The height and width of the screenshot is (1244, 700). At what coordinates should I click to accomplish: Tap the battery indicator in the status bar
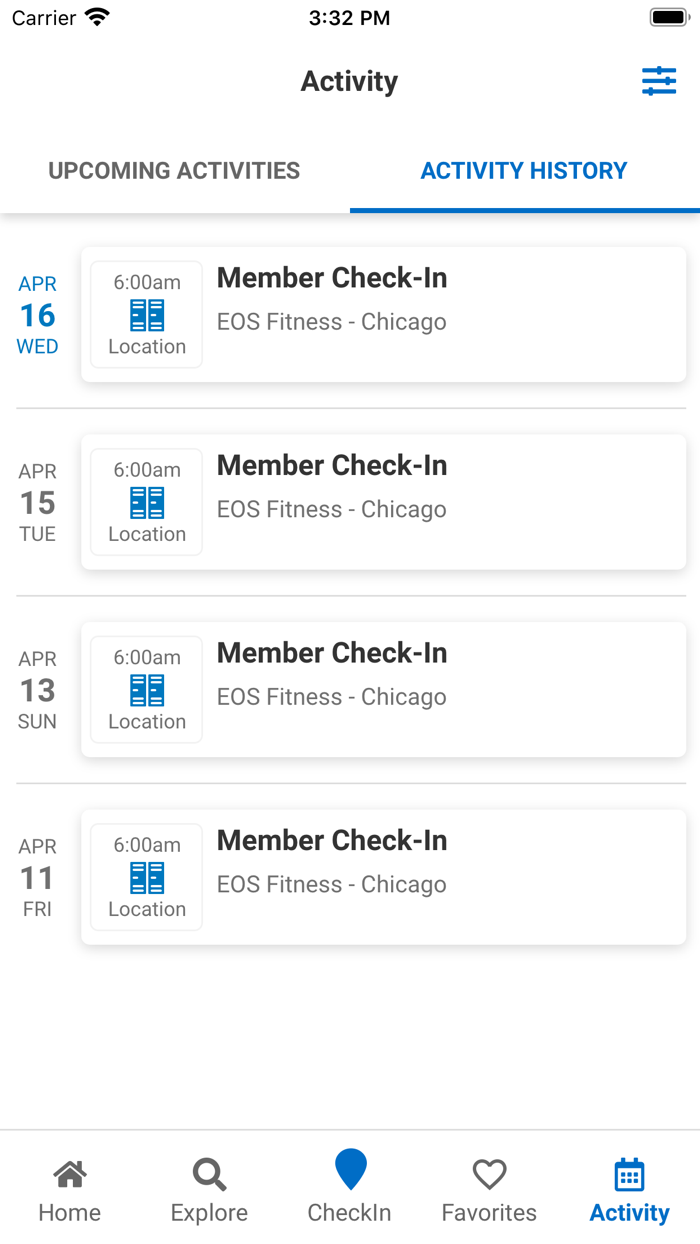[668, 16]
